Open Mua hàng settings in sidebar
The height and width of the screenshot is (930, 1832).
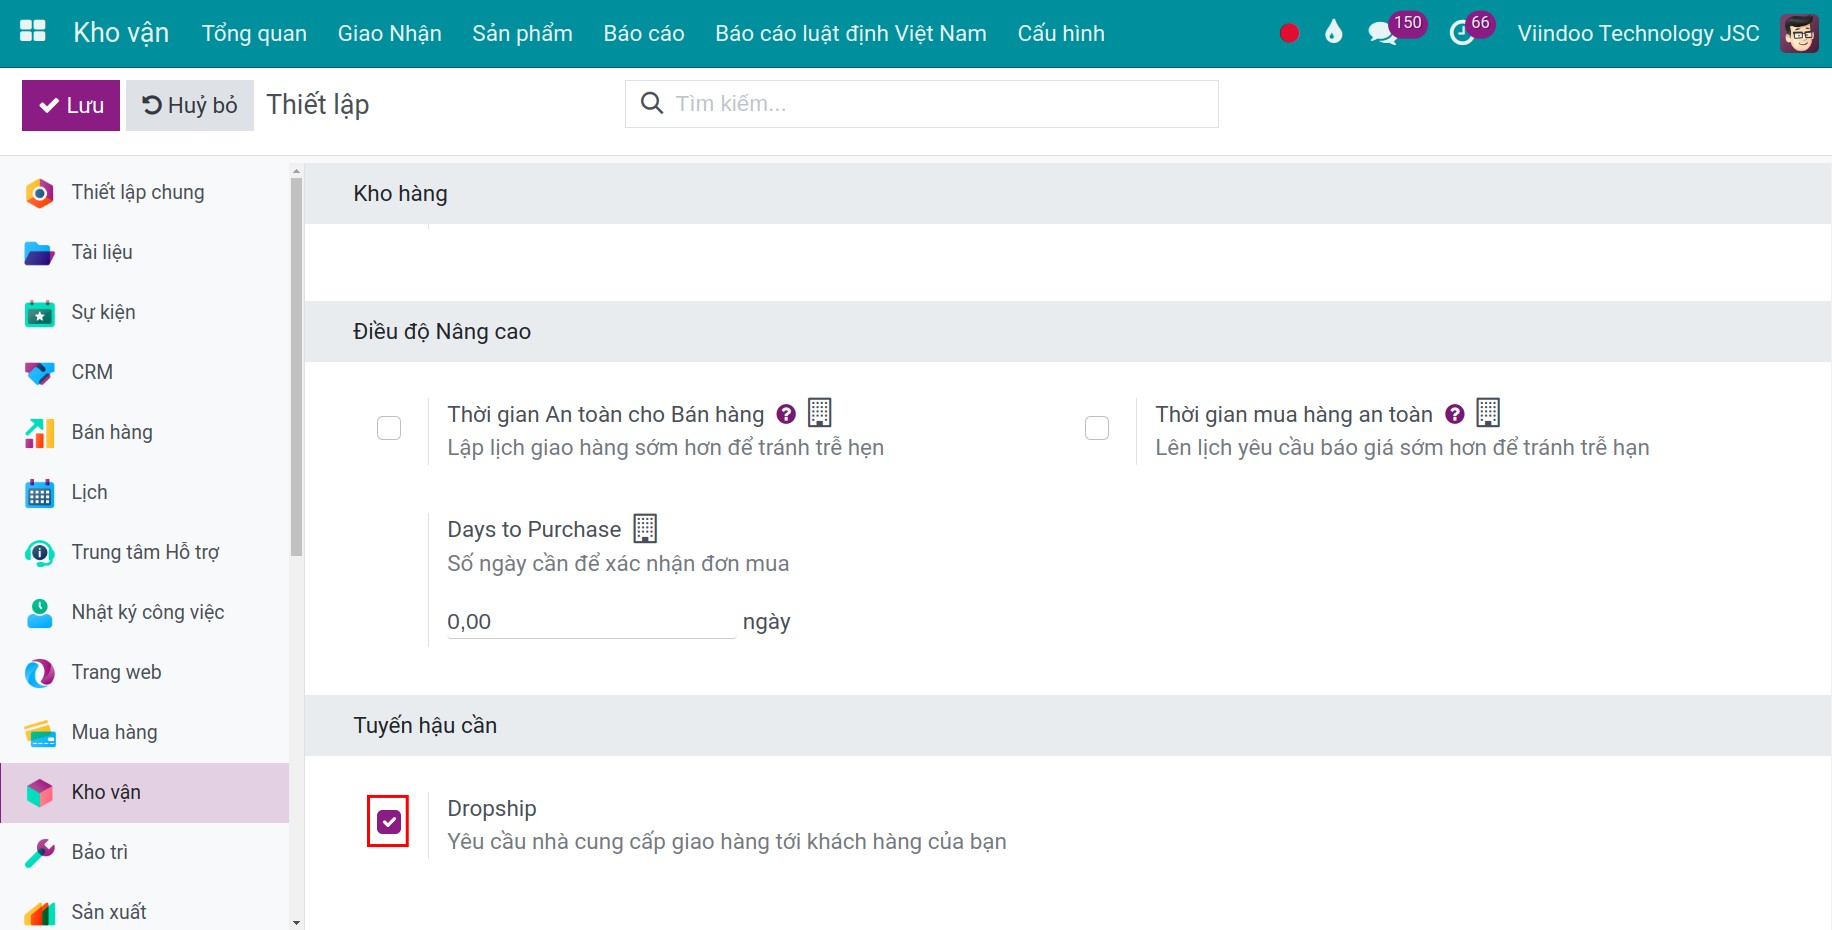point(145,732)
